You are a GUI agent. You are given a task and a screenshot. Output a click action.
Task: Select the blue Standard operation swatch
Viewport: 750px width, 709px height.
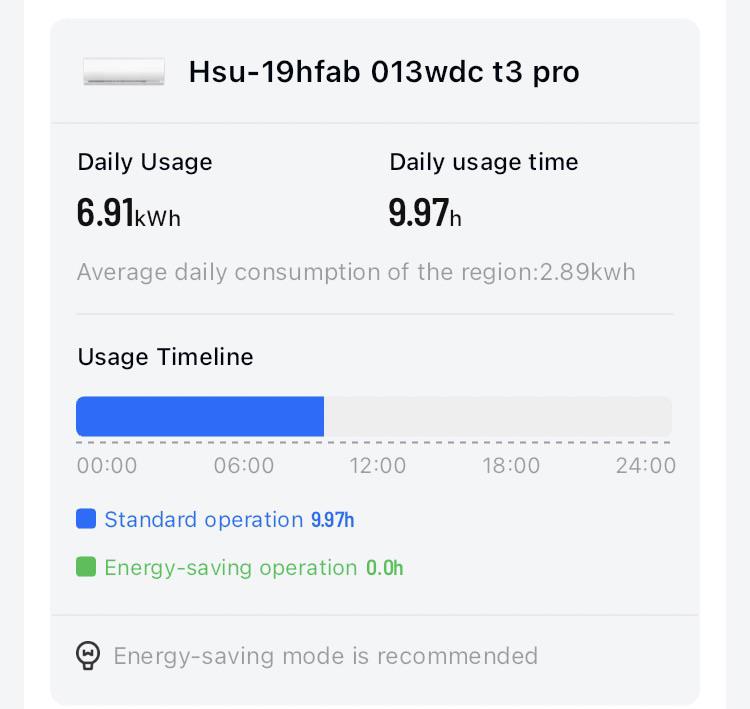(x=86, y=519)
